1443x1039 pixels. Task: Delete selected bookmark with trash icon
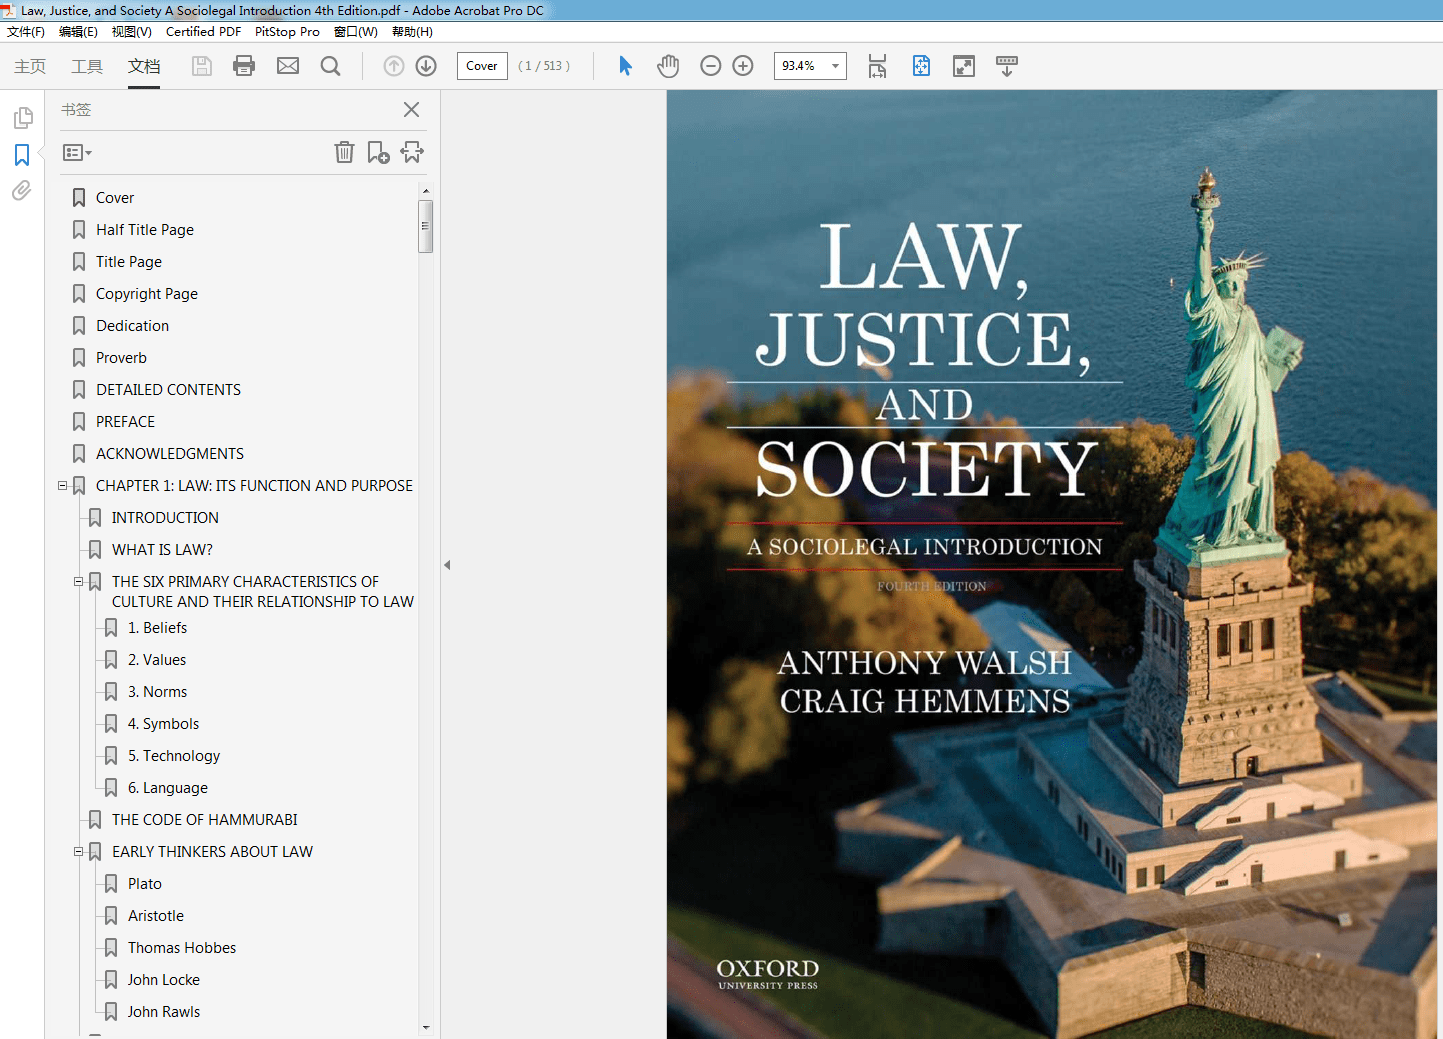pyautogui.click(x=344, y=152)
